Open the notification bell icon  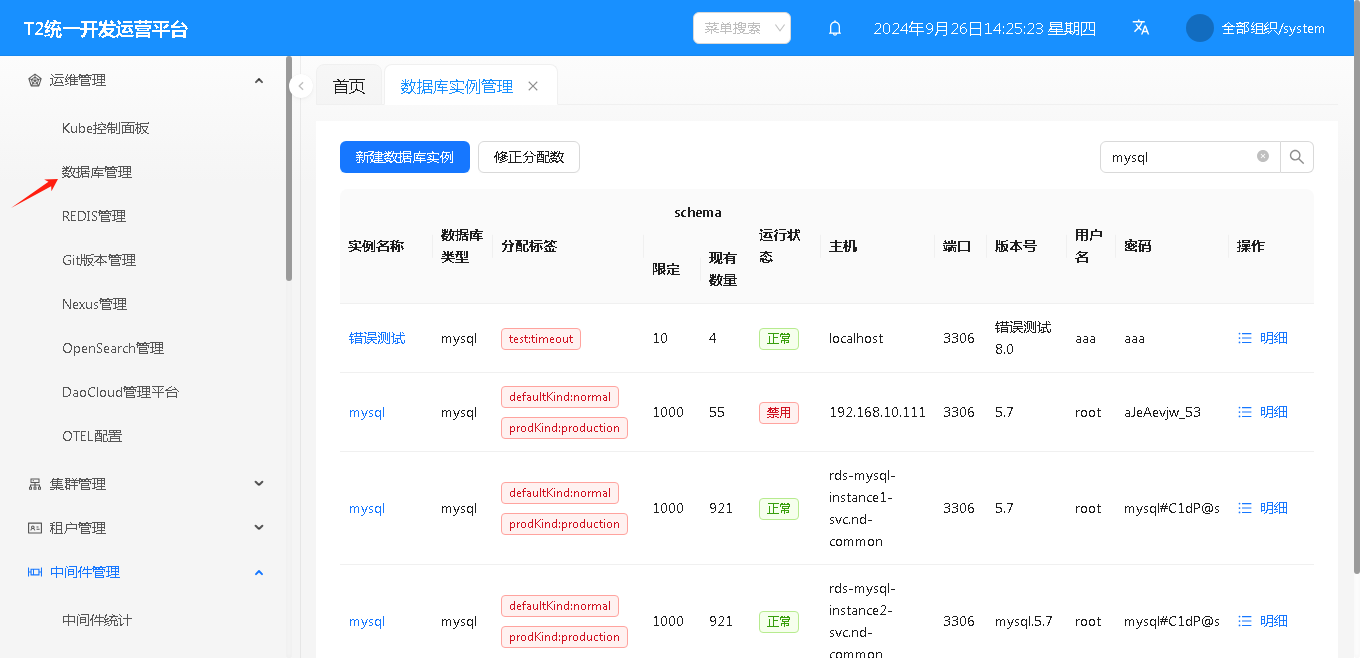tap(835, 28)
